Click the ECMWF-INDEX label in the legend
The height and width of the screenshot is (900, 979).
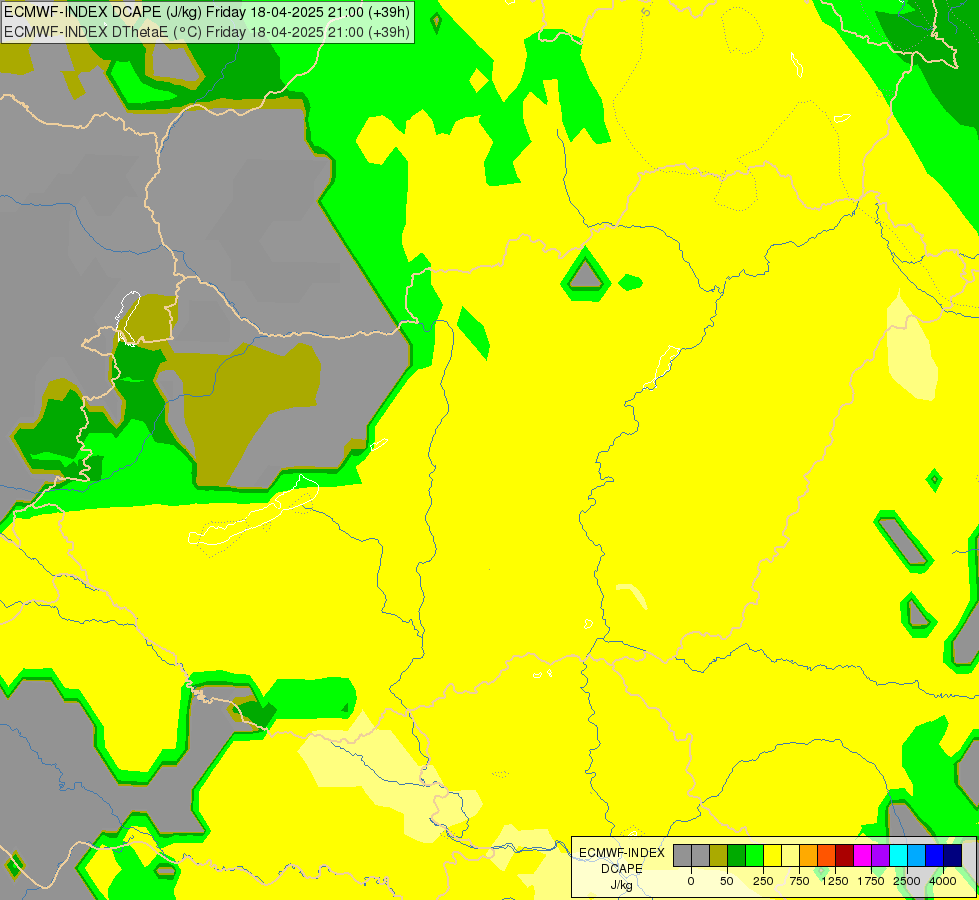coord(622,853)
